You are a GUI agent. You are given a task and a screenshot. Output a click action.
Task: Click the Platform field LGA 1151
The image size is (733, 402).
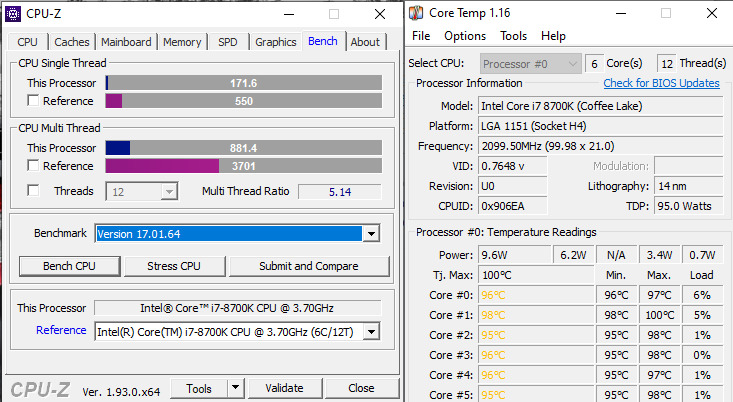(x=601, y=126)
